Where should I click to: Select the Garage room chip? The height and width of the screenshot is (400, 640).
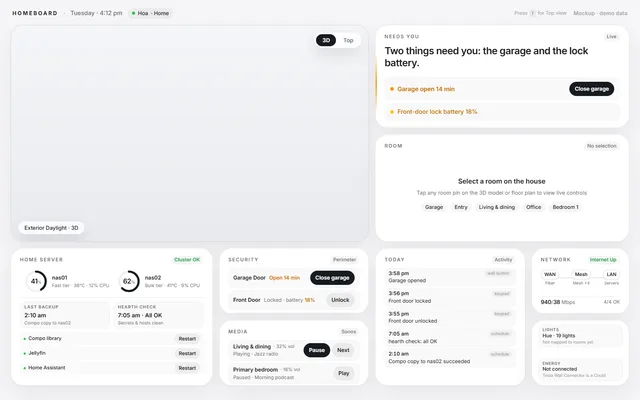(x=434, y=207)
